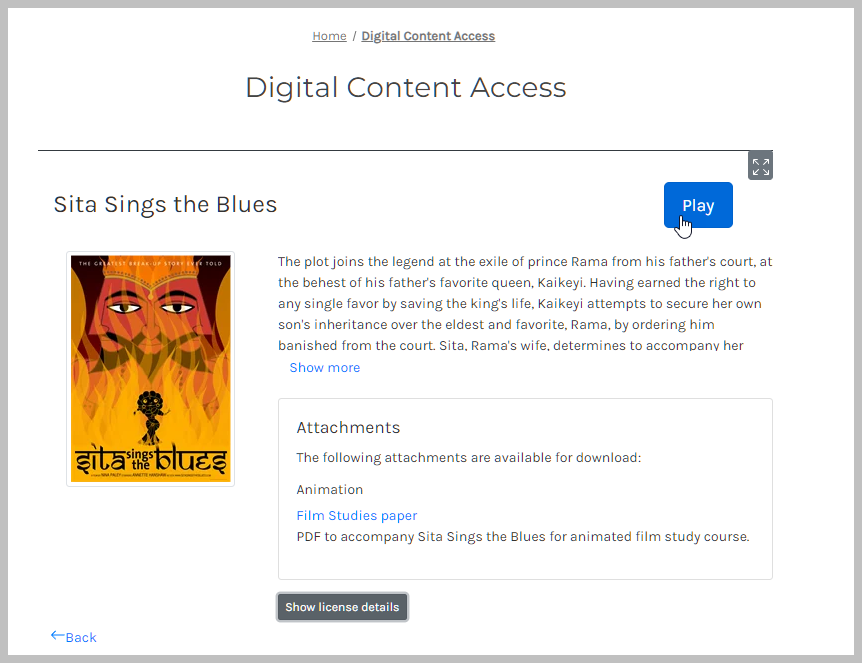Screen dimensions: 862x663
Task: Expand the description with Show more
Action: [x=325, y=368]
